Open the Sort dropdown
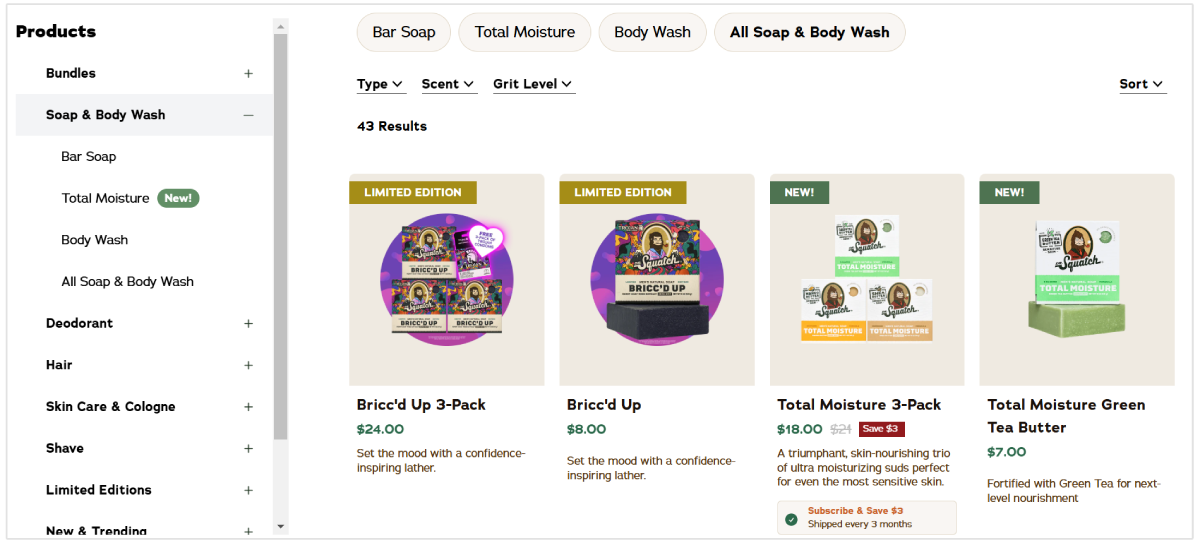This screenshot has width=1200, height=543. click(x=1141, y=84)
